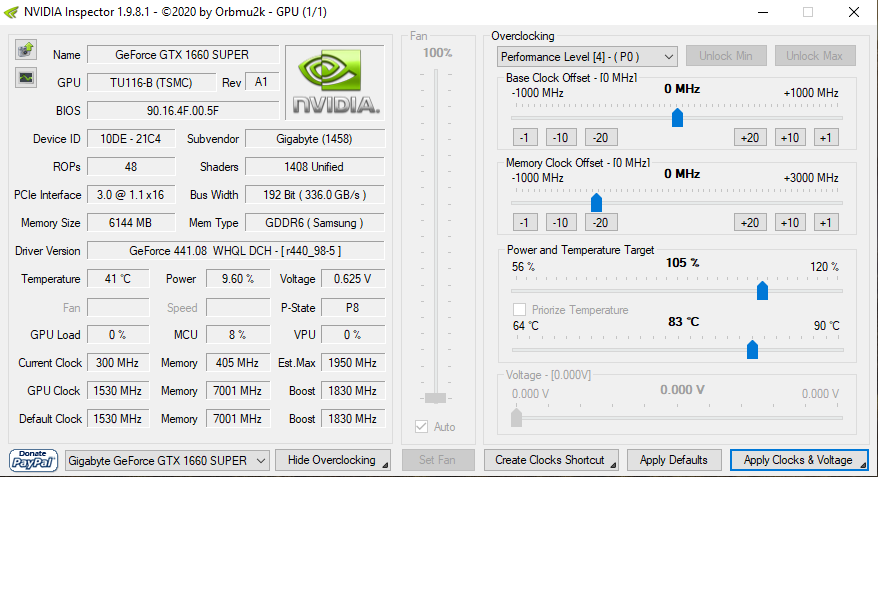
Task: Decrease Base Clock Offset by 10
Action: coord(561,137)
